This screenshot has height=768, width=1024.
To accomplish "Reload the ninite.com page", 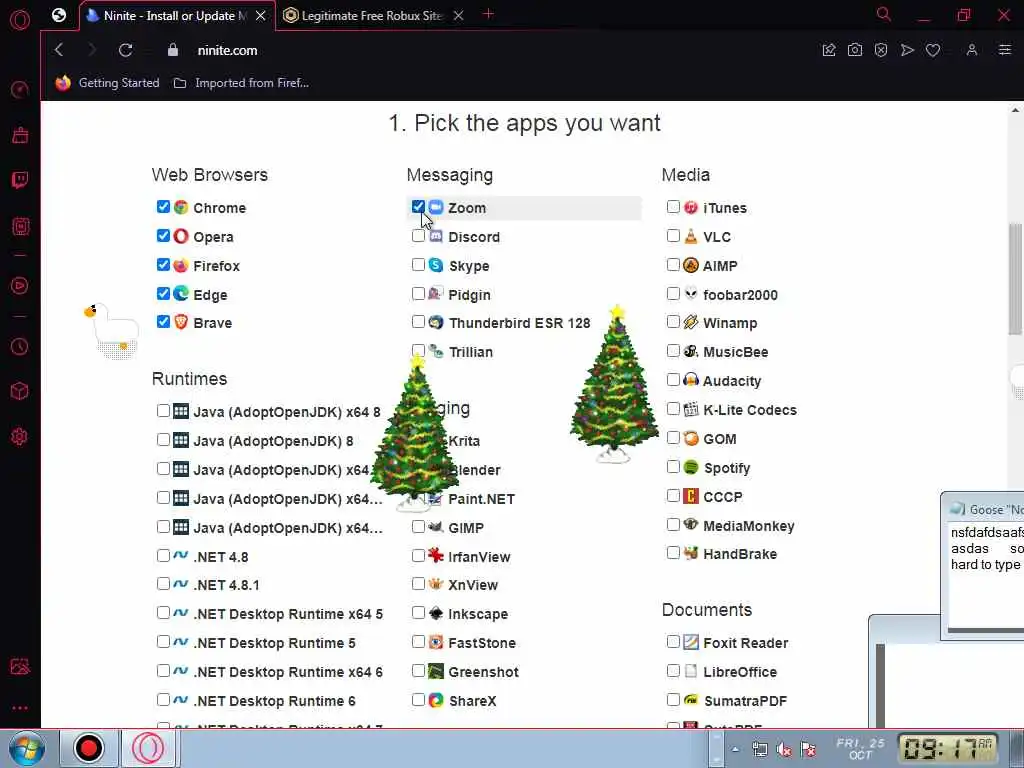I will point(125,50).
